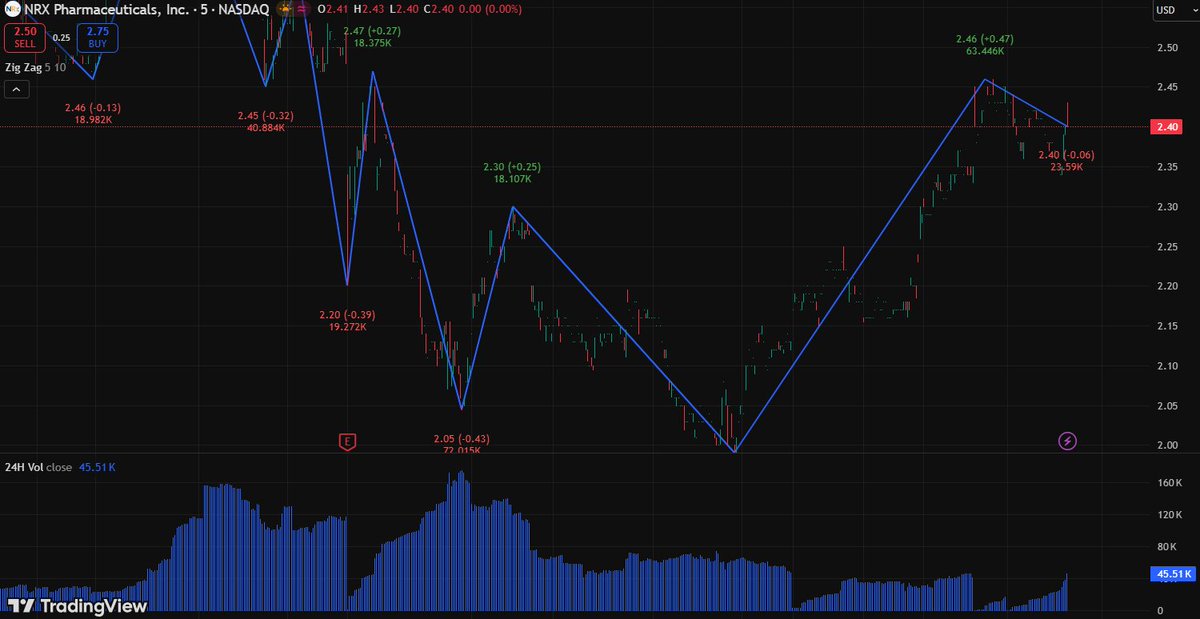Click the 80K volume axis label
Viewport: 1200px width, 619px height.
coord(1169,547)
